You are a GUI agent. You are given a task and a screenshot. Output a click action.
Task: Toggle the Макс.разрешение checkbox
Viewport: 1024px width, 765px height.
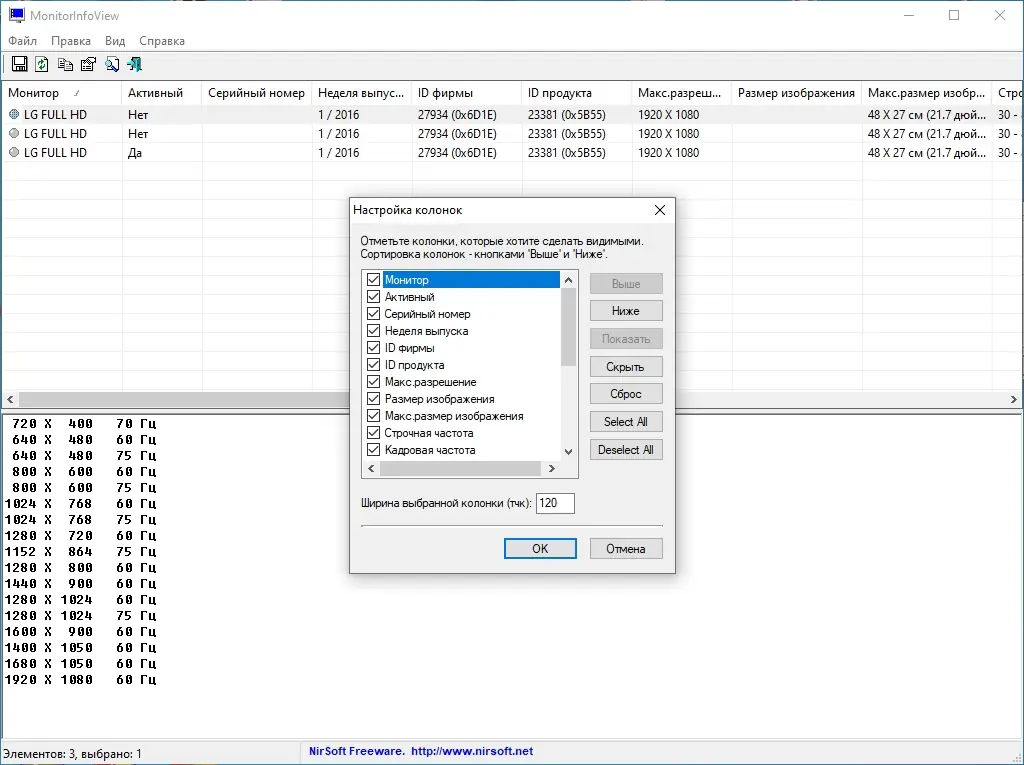pos(374,382)
